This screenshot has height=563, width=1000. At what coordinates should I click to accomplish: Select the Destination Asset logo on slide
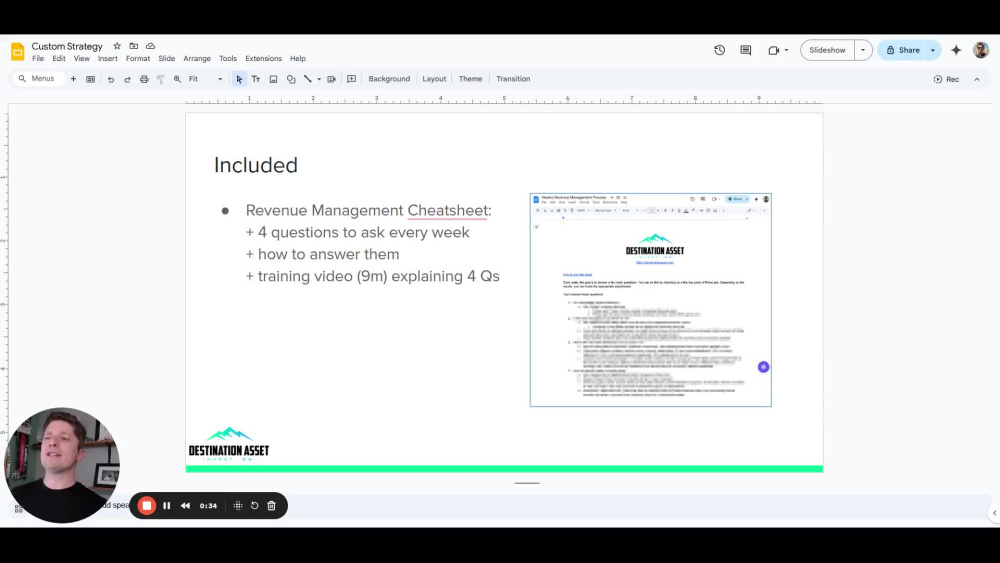[229, 444]
